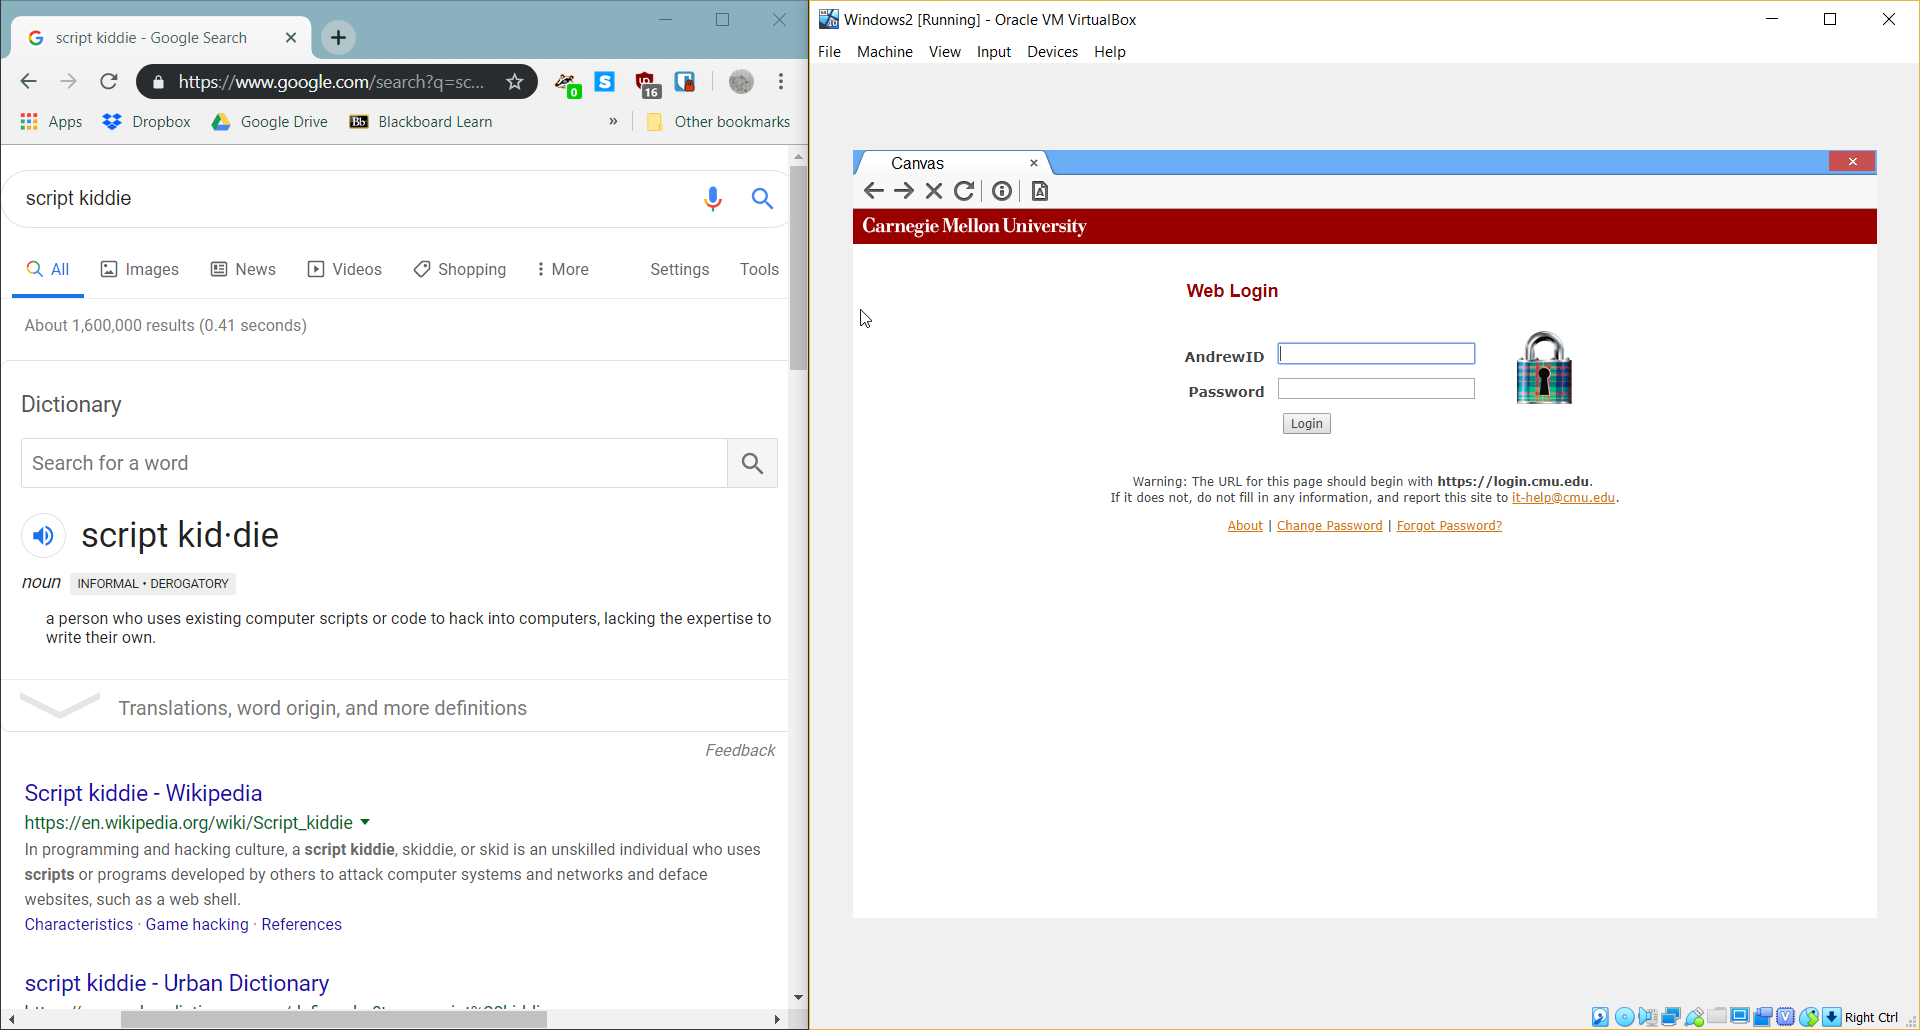Go back in the Chrome browser
The height and width of the screenshot is (1030, 1920).
point(28,81)
